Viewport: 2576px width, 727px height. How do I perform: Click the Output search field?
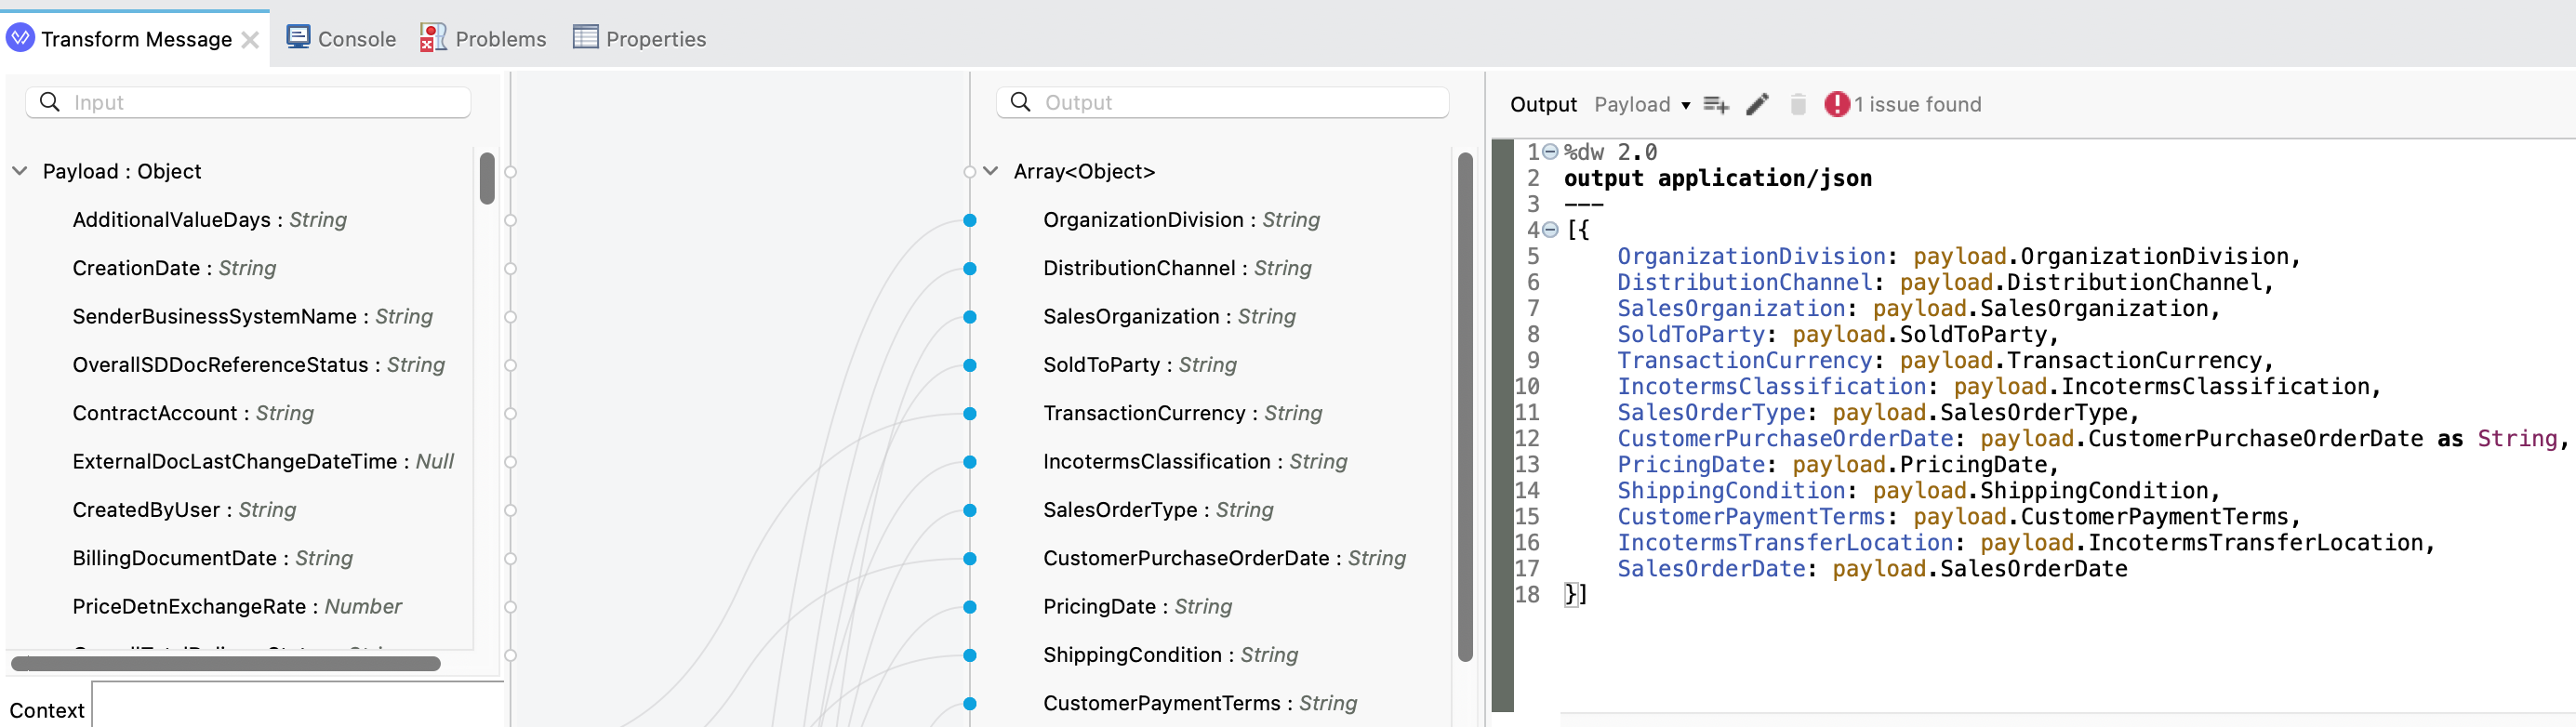point(1222,102)
